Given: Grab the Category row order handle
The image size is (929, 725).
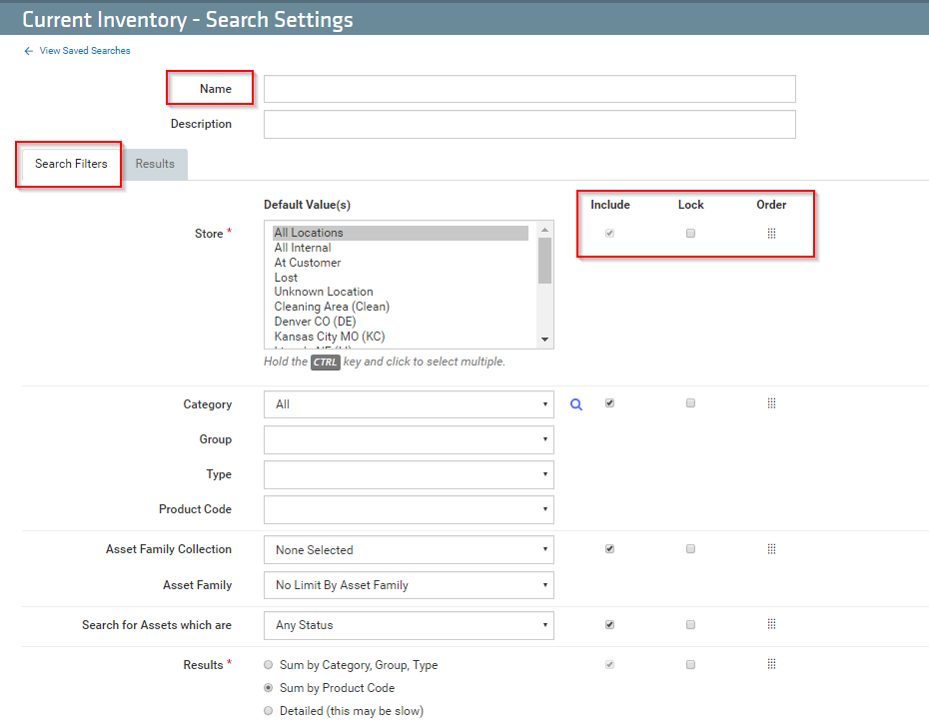Looking at the screenshot, I should pyautogui.click(x=771, y=403).
